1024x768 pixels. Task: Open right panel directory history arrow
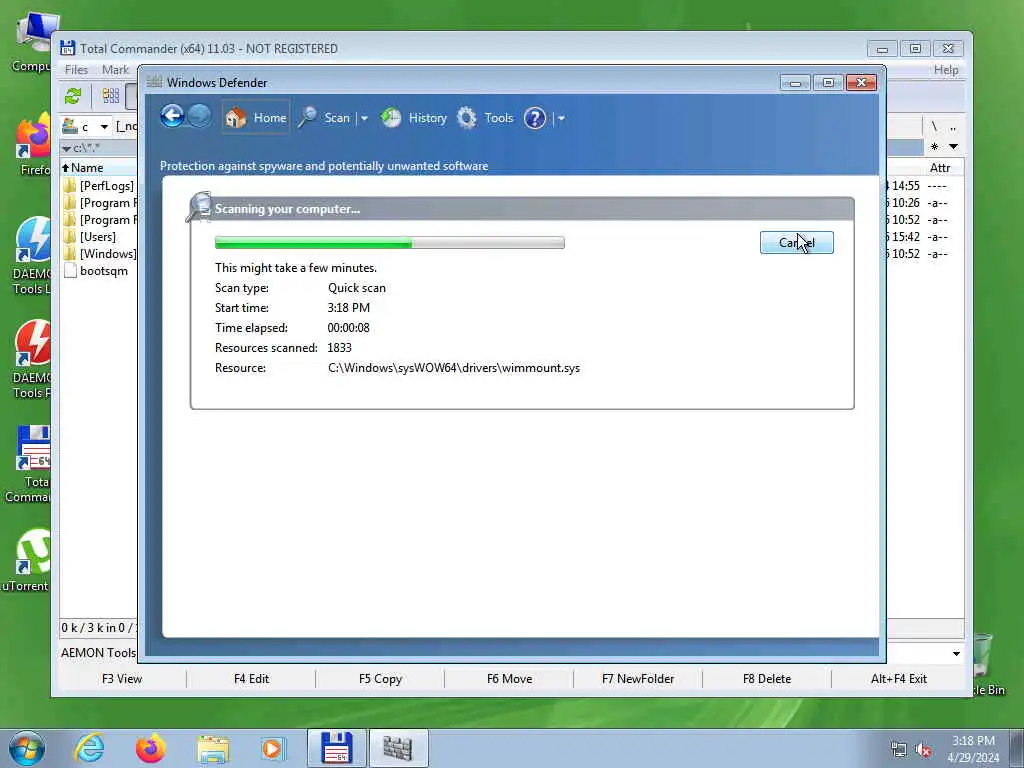pos(953,147)
